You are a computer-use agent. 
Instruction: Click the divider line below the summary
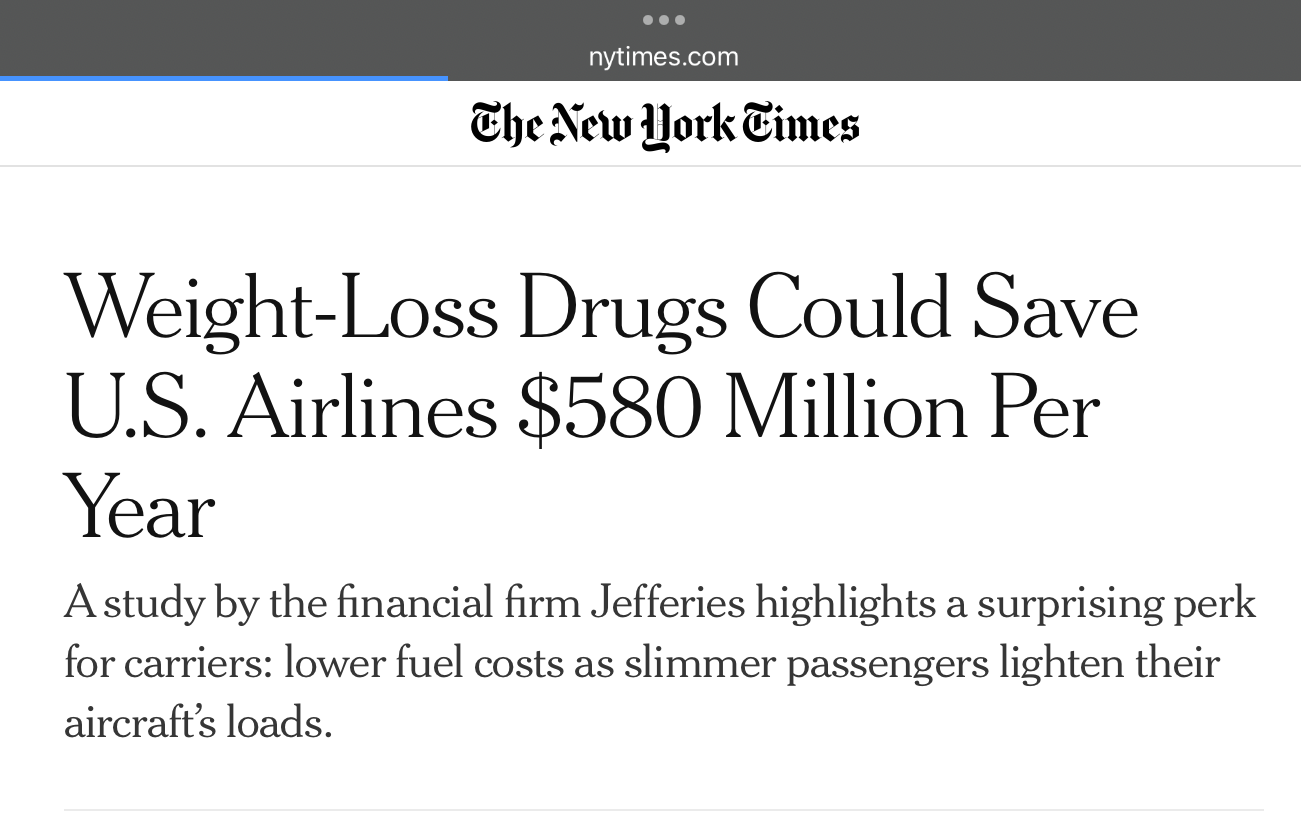coord(664,809)
